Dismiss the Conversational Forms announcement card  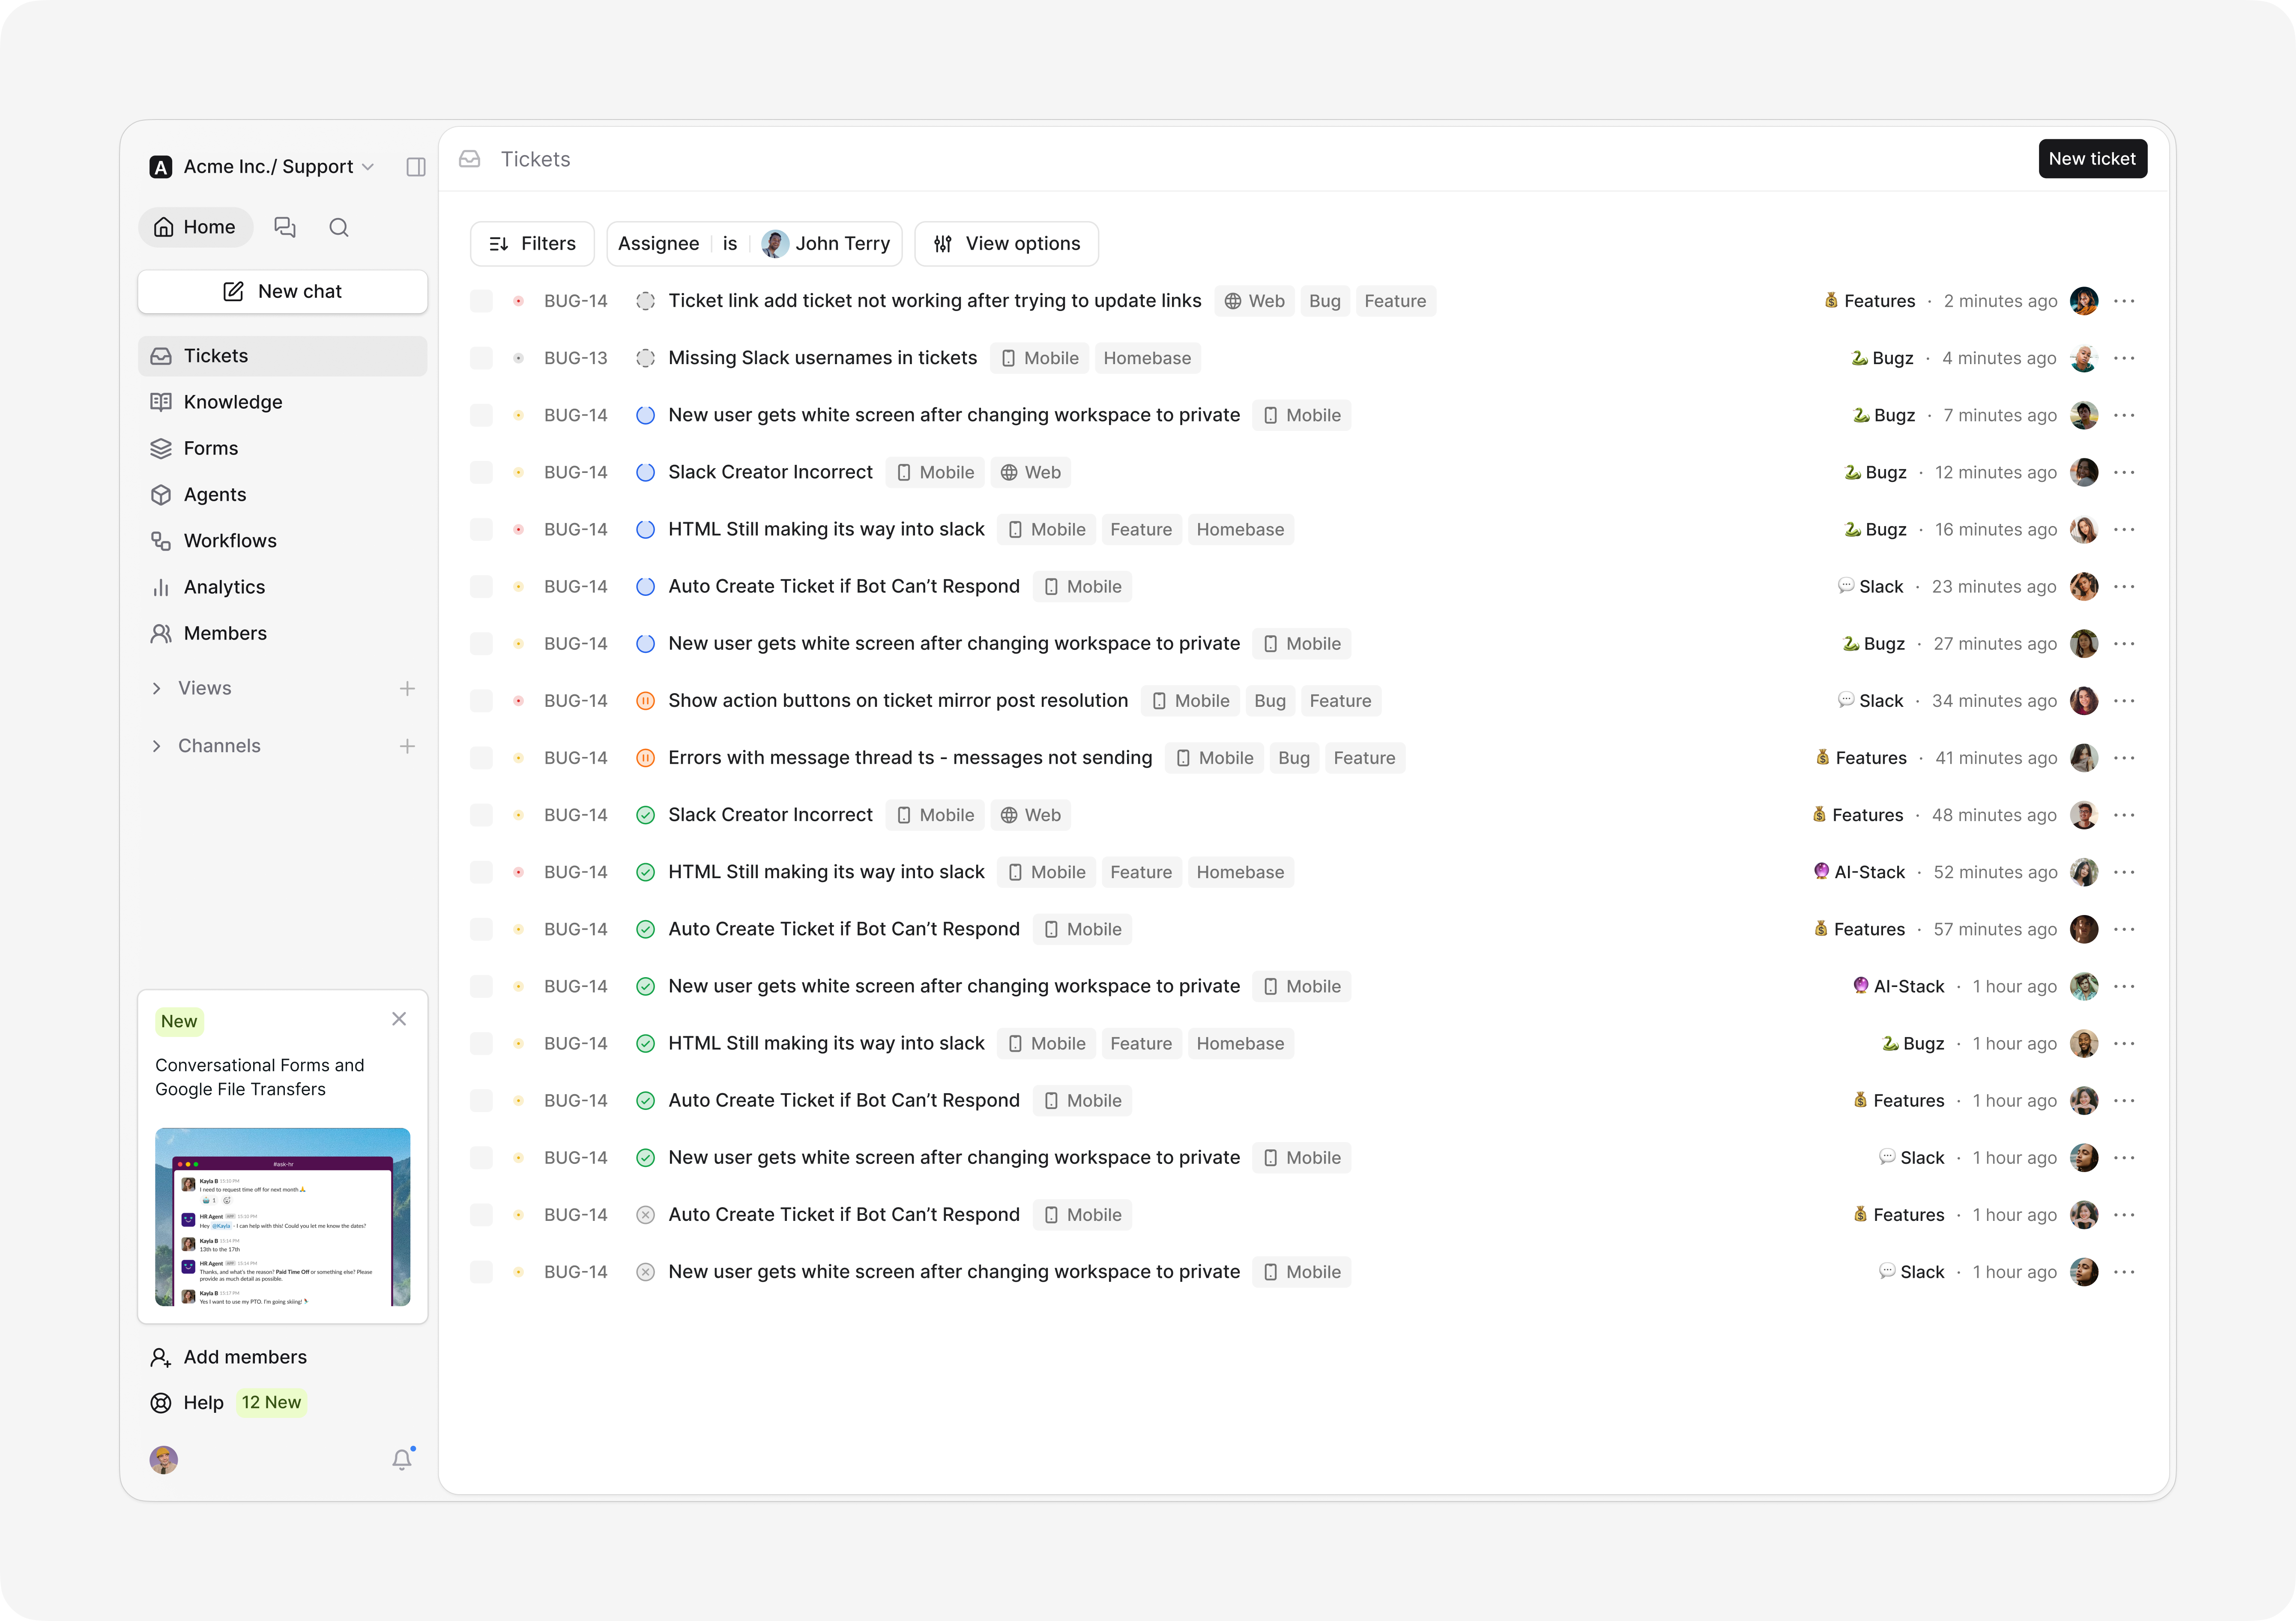tap(399, 1019)
